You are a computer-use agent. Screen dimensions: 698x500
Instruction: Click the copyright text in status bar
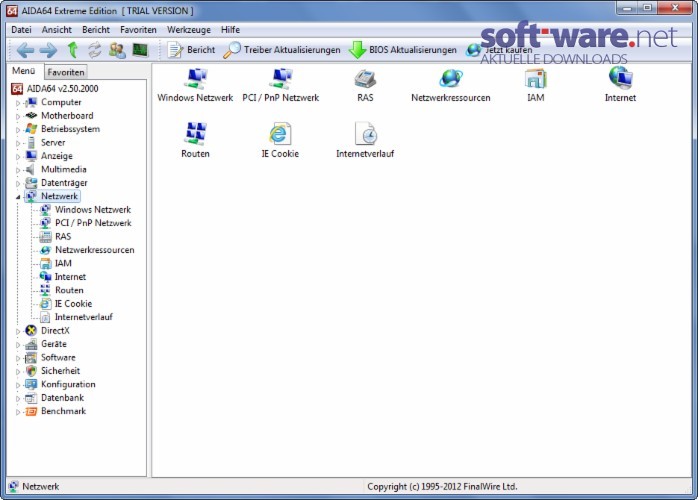click(442, 487)
